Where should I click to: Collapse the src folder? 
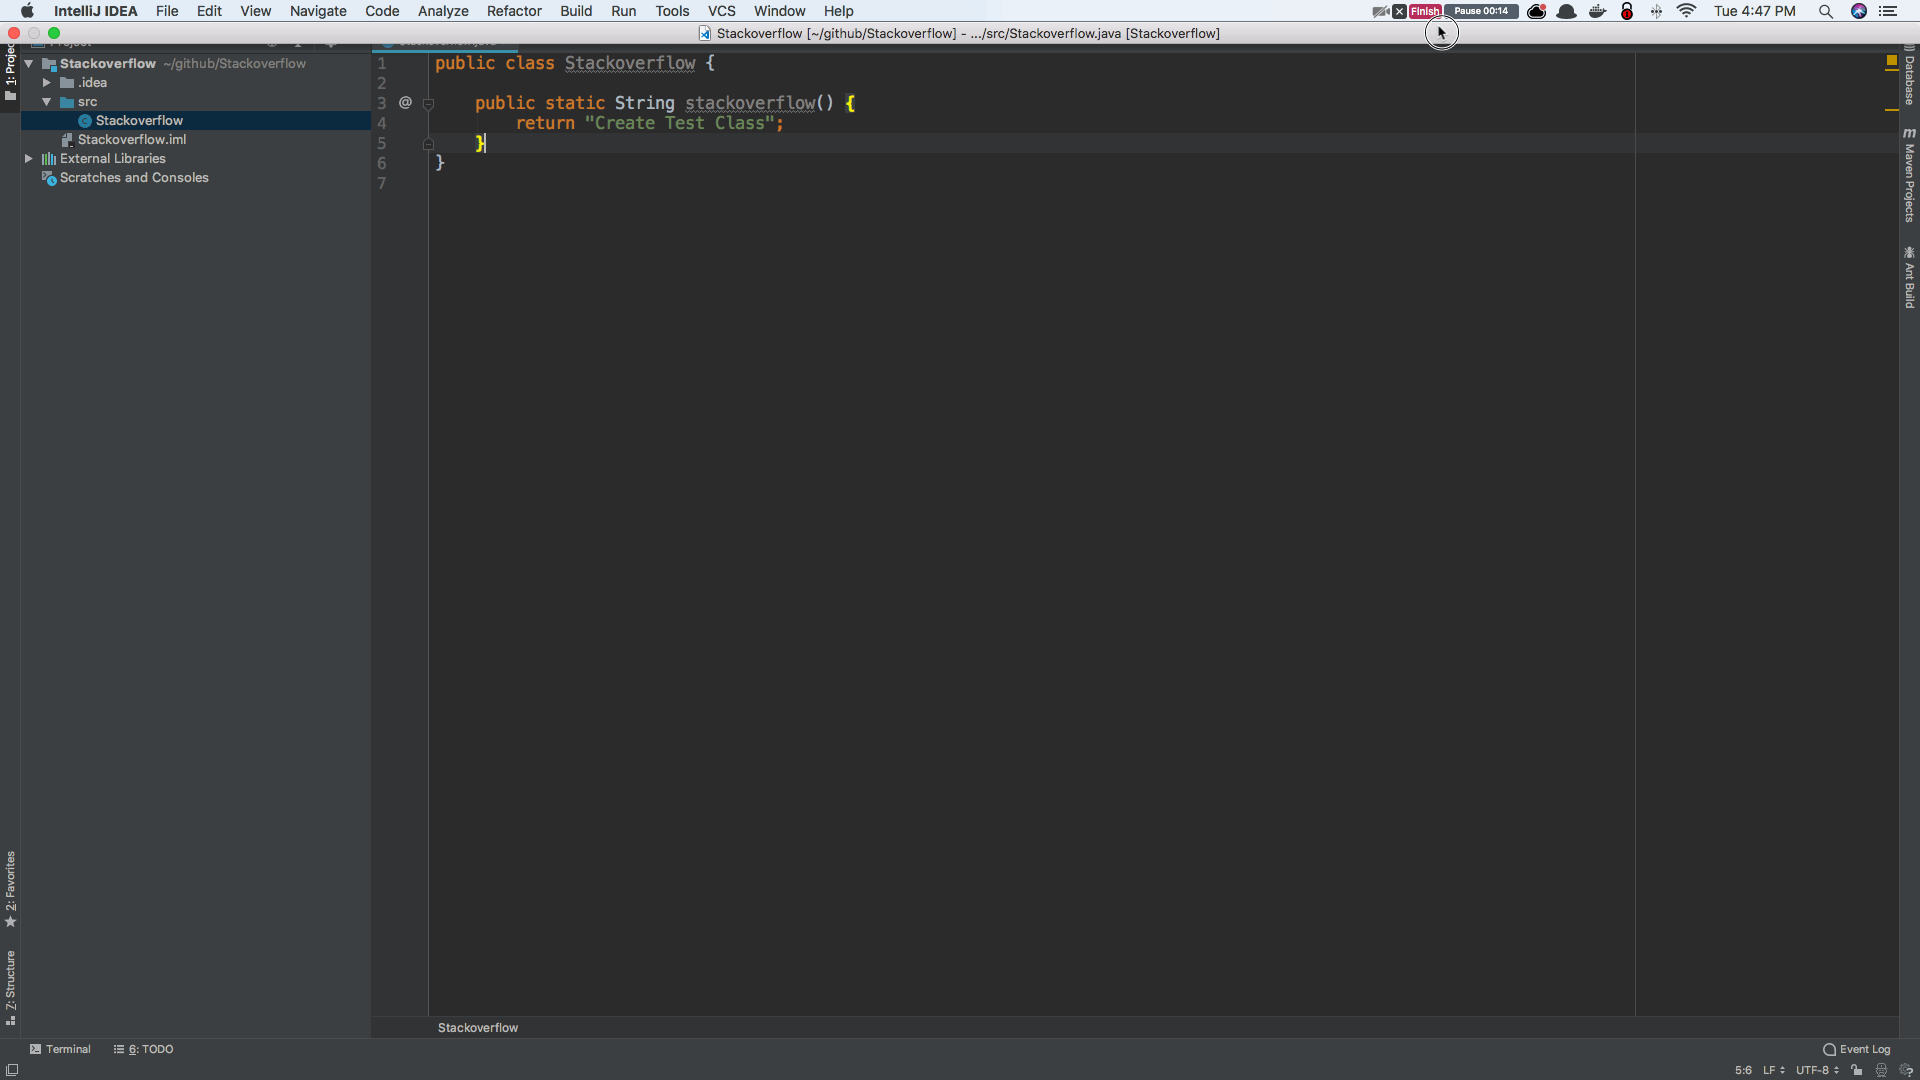click(46, 101)
